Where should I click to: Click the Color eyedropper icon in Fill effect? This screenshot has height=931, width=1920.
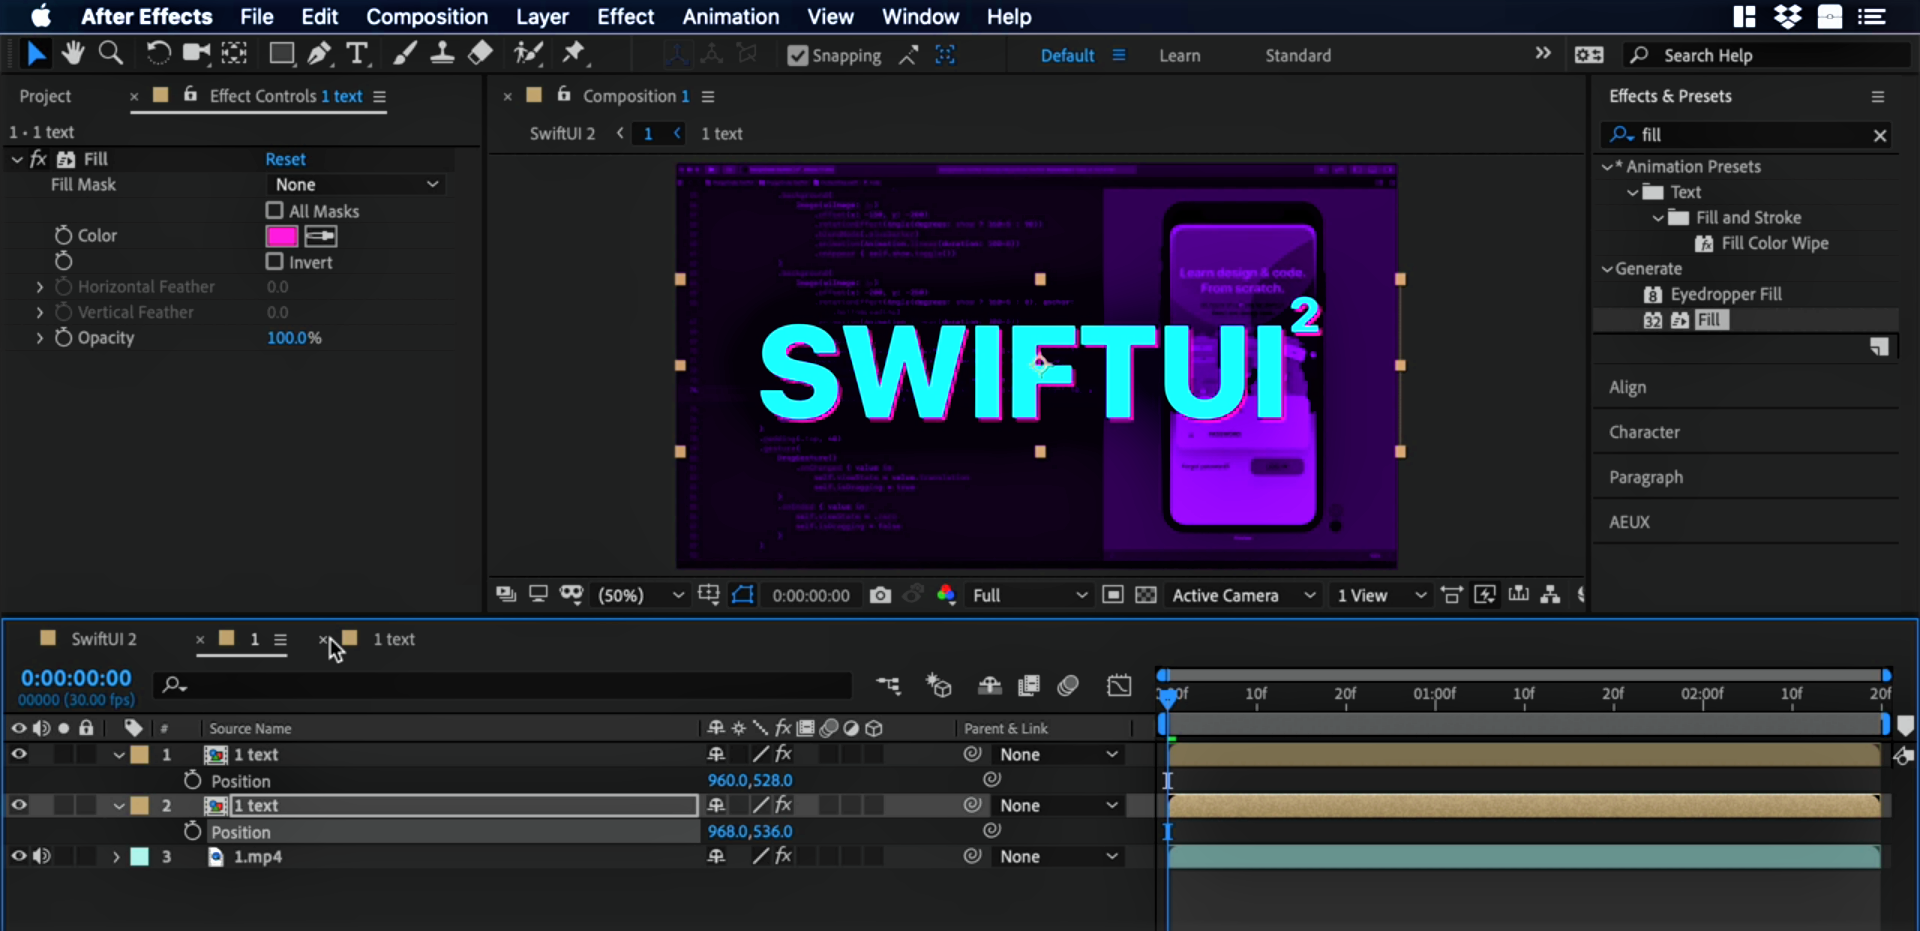click(321, 236)
